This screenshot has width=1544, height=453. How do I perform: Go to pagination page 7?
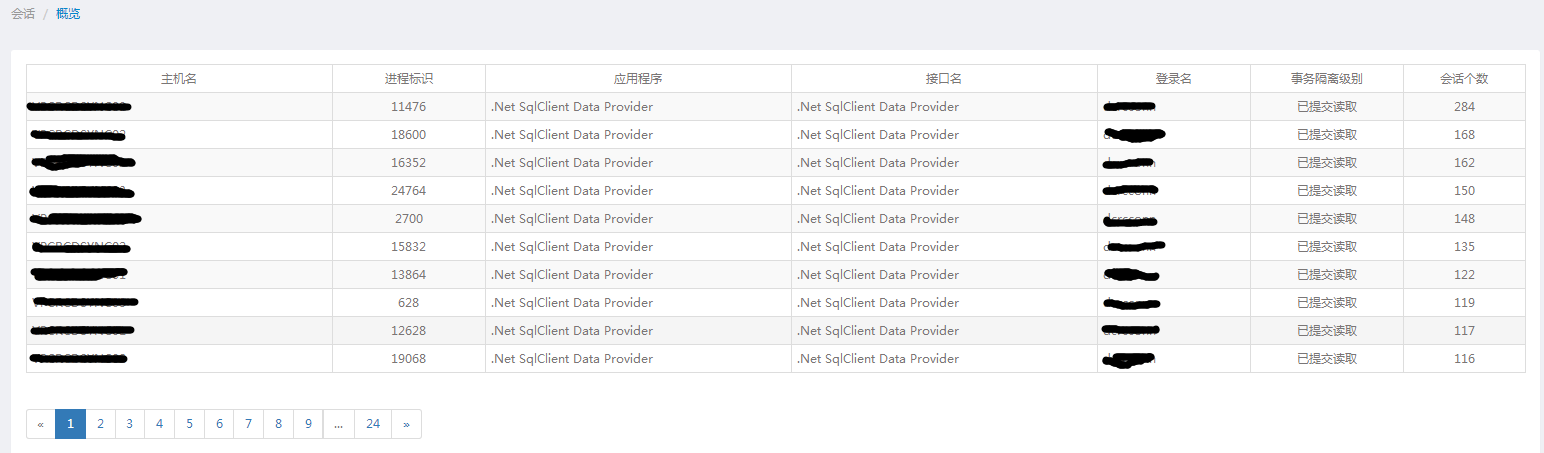249,424
